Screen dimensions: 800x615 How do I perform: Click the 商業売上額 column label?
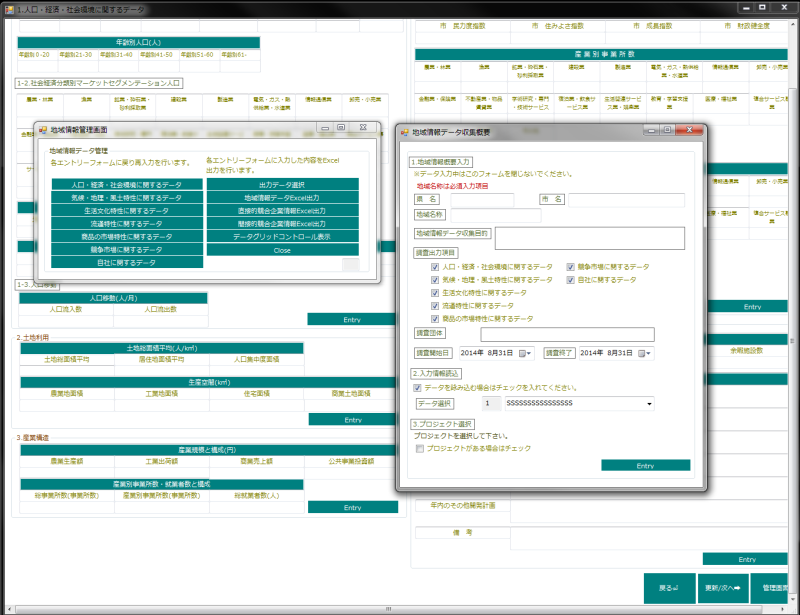point(257,461)
